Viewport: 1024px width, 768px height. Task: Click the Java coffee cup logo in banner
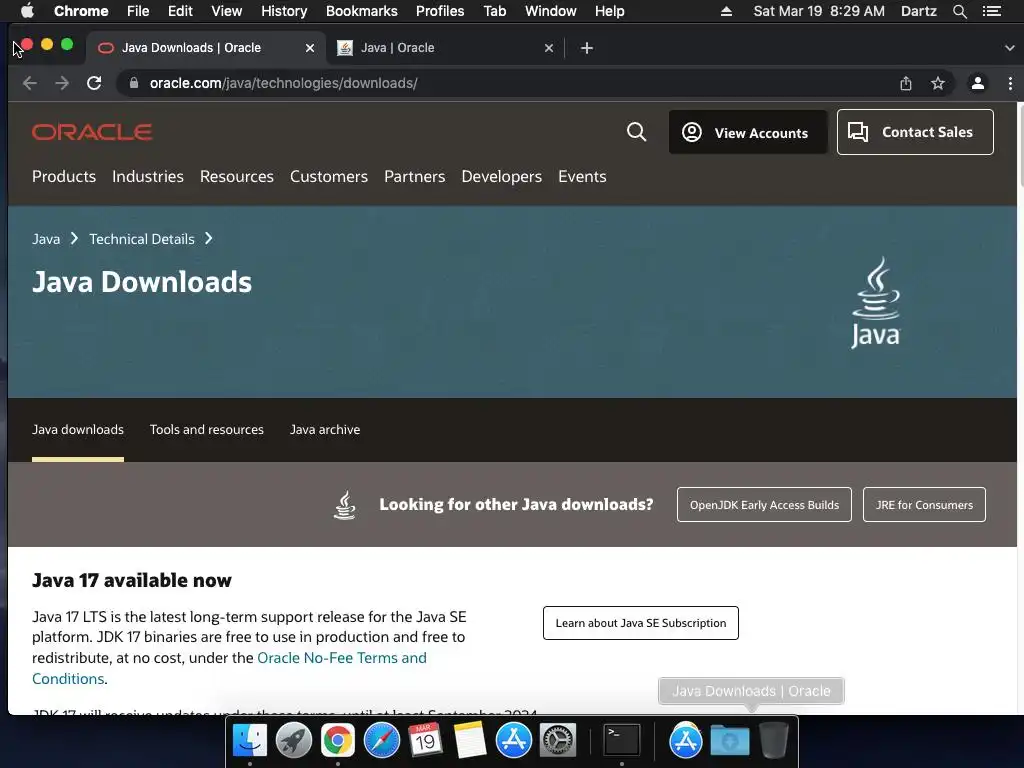point(876,302)
